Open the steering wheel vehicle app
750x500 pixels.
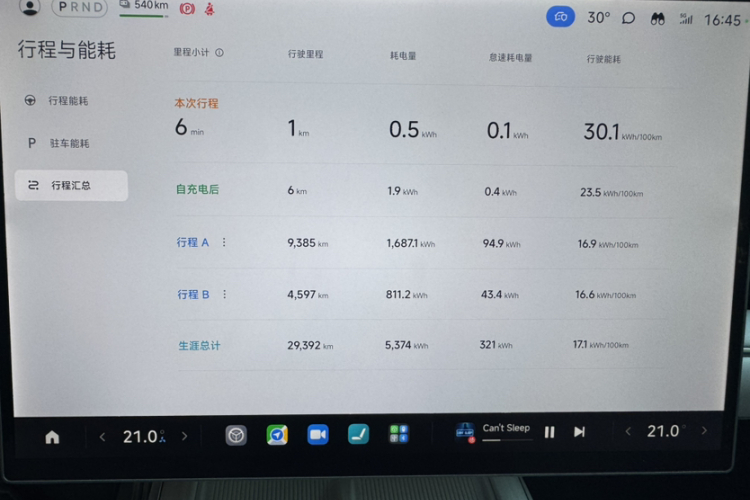(x=236, y=435)
